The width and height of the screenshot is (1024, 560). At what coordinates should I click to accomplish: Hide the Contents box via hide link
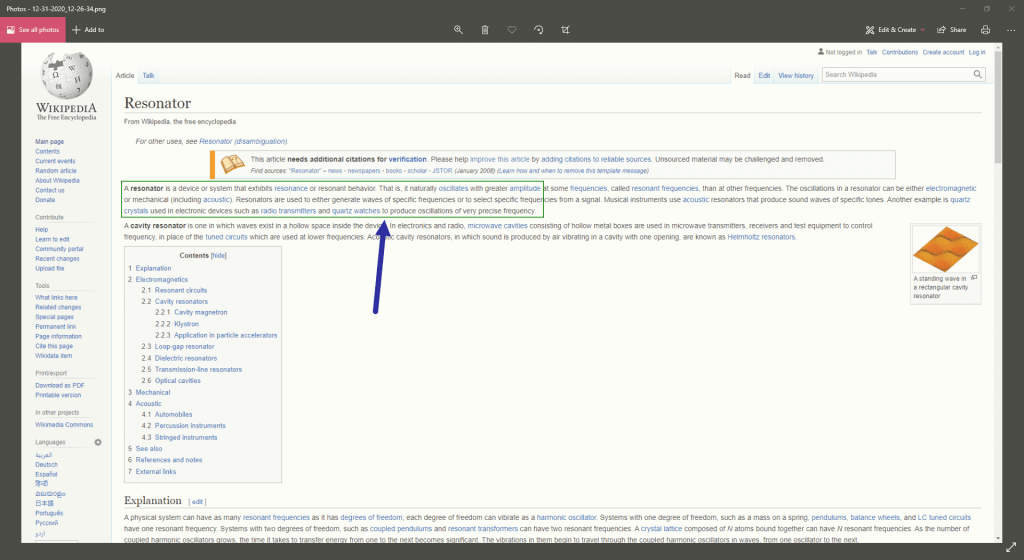[x=219, y=256]
